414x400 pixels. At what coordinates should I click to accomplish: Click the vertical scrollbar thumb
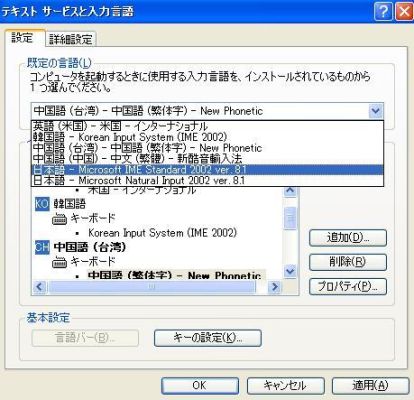coord(290,218)
